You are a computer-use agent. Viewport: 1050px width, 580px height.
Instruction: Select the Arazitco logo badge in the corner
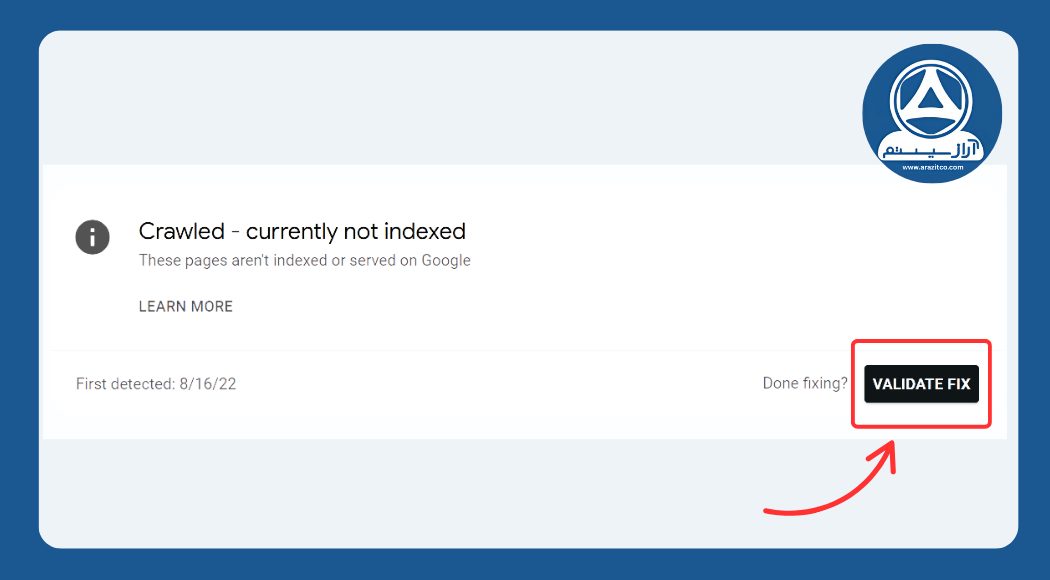pyautogui.click(x=931, y=112)
